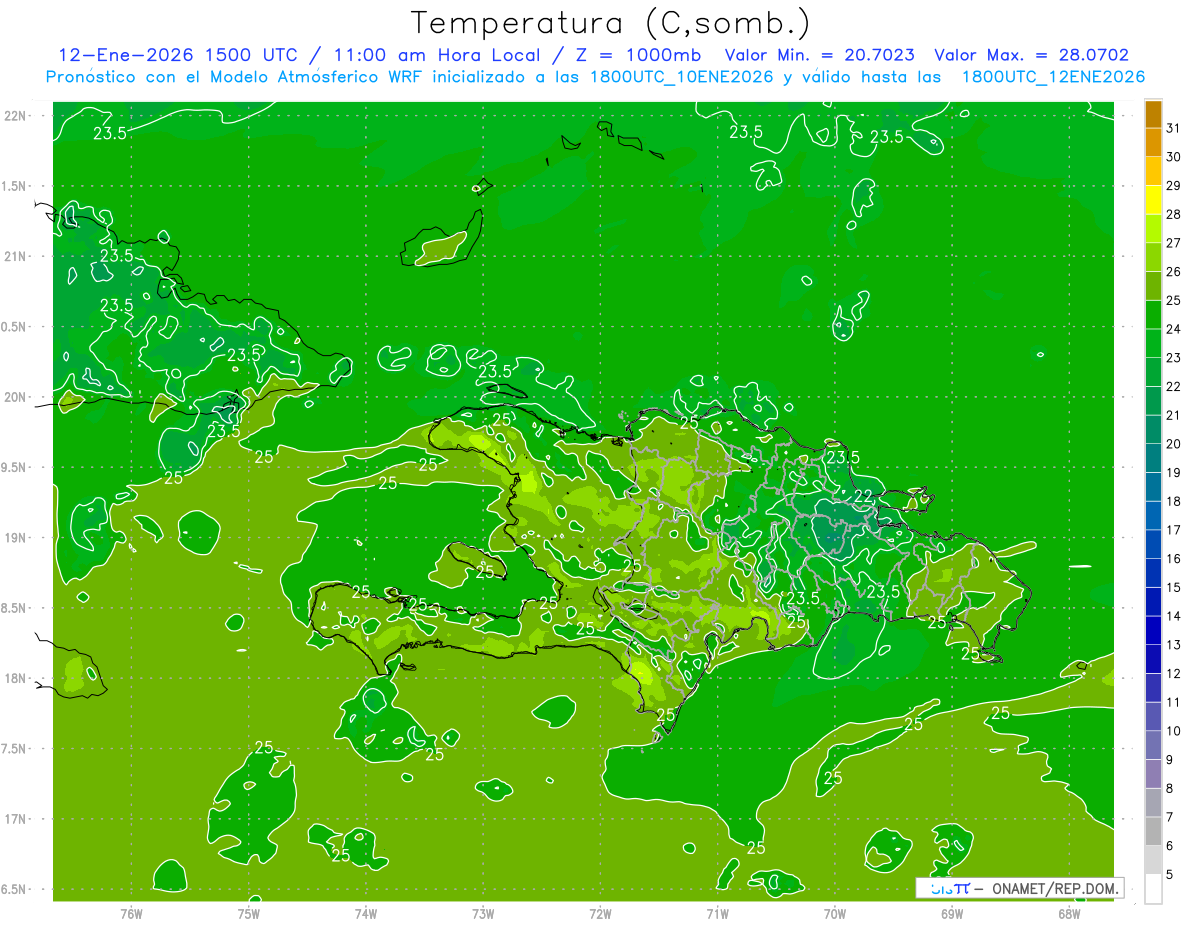Viewport: 1200px width, 927px height.
Task: Click the "5" legend scale label
Action: pyautogui.click(x=1170, y=875)
